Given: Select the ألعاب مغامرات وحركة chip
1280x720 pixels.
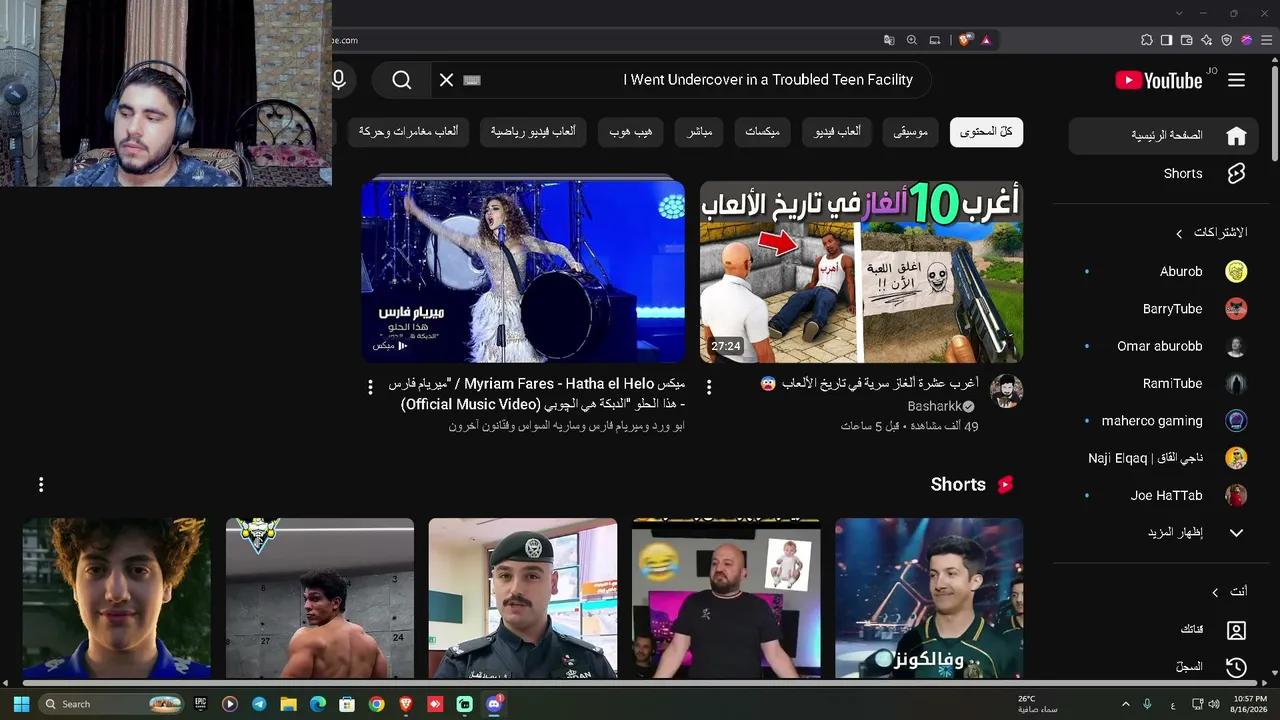Looking at the screenshot, I should click(x=409, y=132).
